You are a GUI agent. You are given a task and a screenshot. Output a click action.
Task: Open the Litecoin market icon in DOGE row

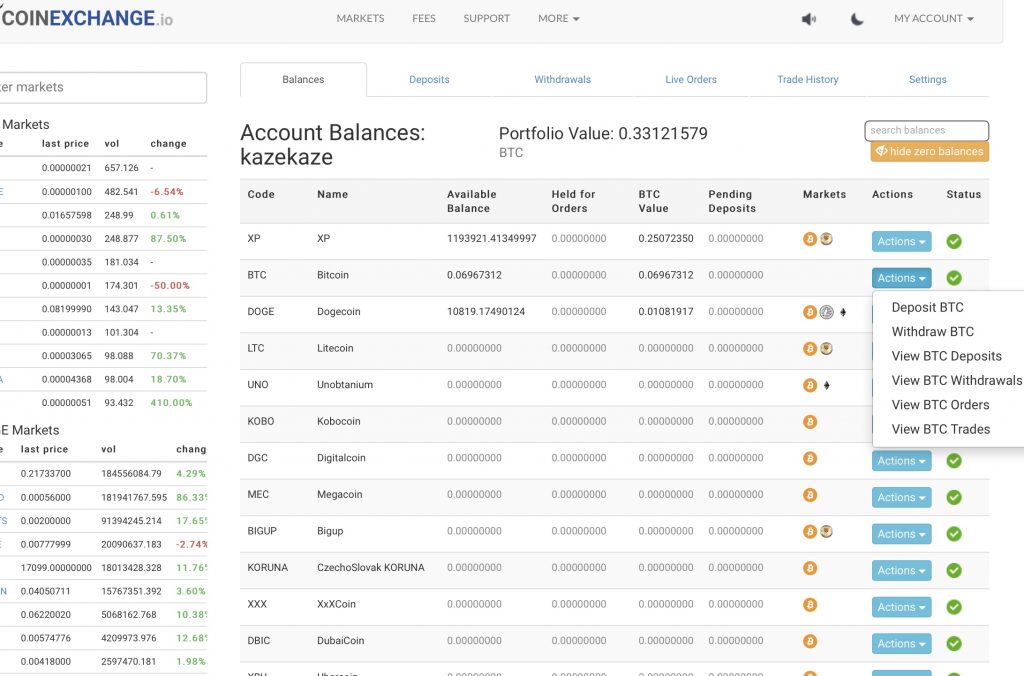click(x=827, y=312)
